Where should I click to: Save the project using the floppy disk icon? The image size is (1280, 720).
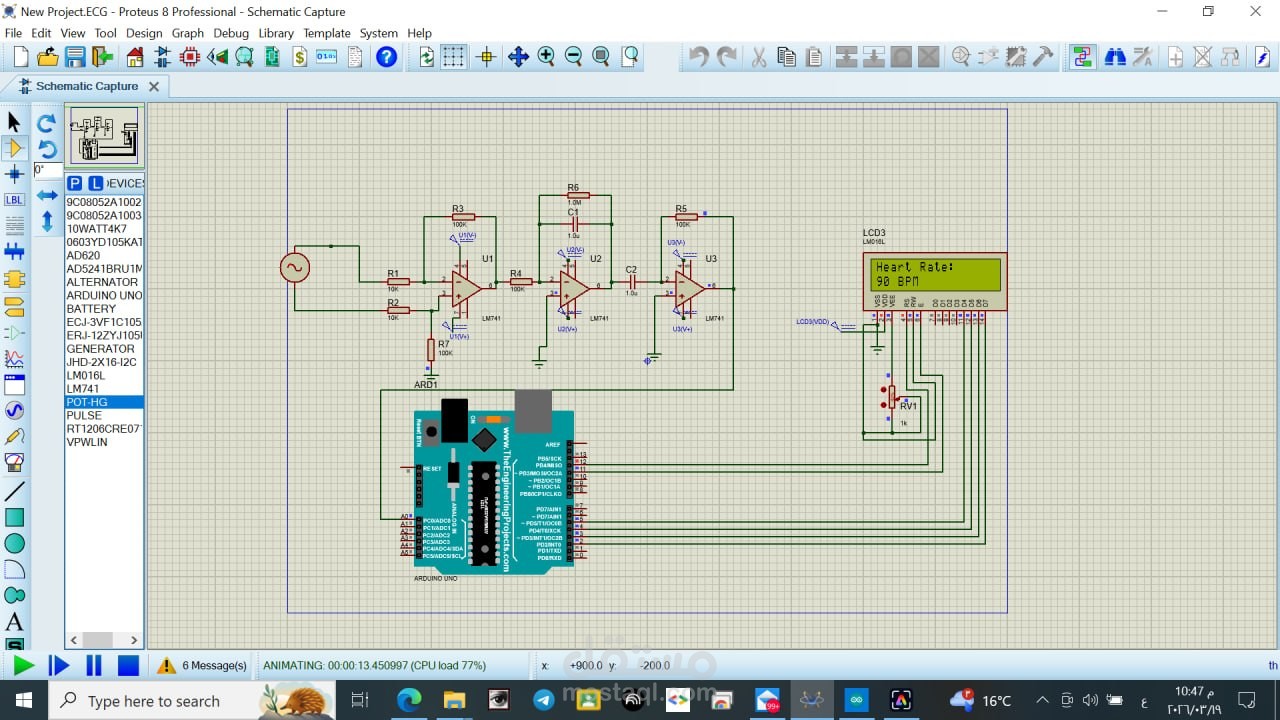(76, 57)
